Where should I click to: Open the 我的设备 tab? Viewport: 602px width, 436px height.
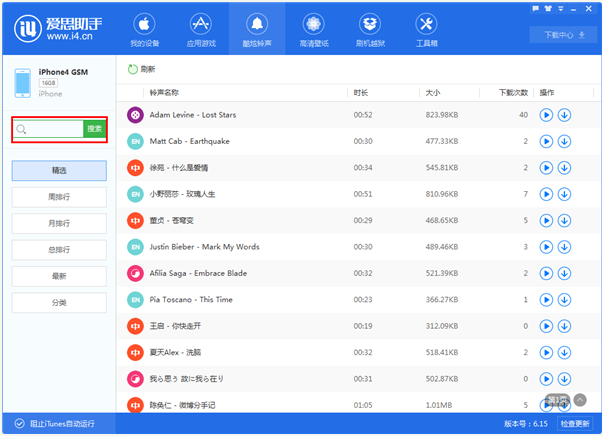(x=144, y=29)
